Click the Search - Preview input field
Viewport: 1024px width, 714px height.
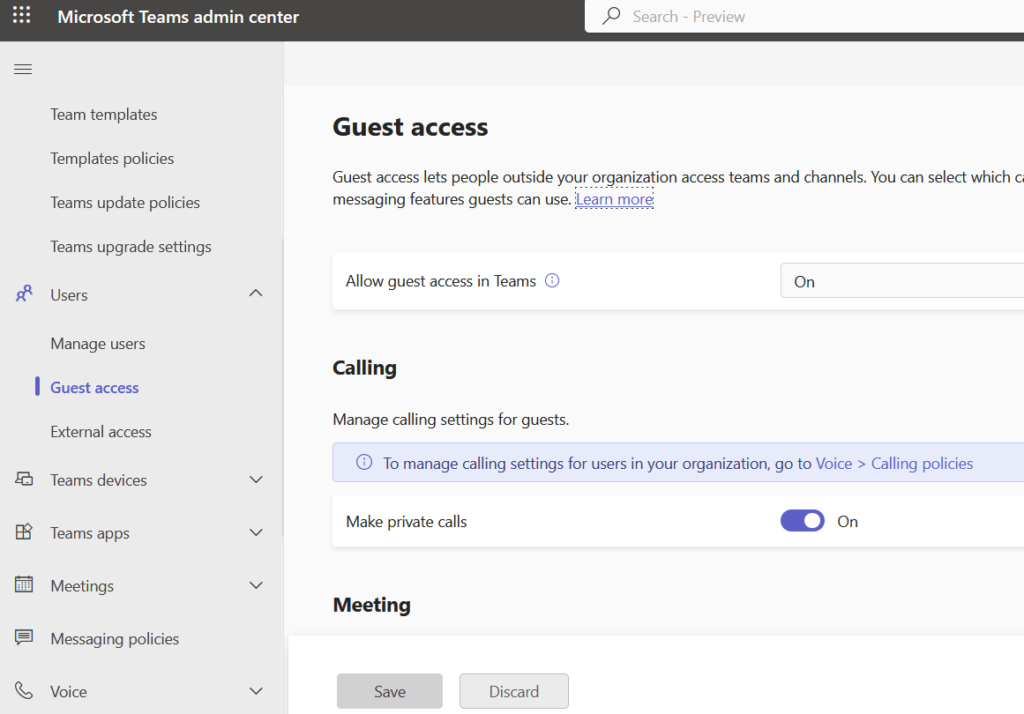(805, 16)
